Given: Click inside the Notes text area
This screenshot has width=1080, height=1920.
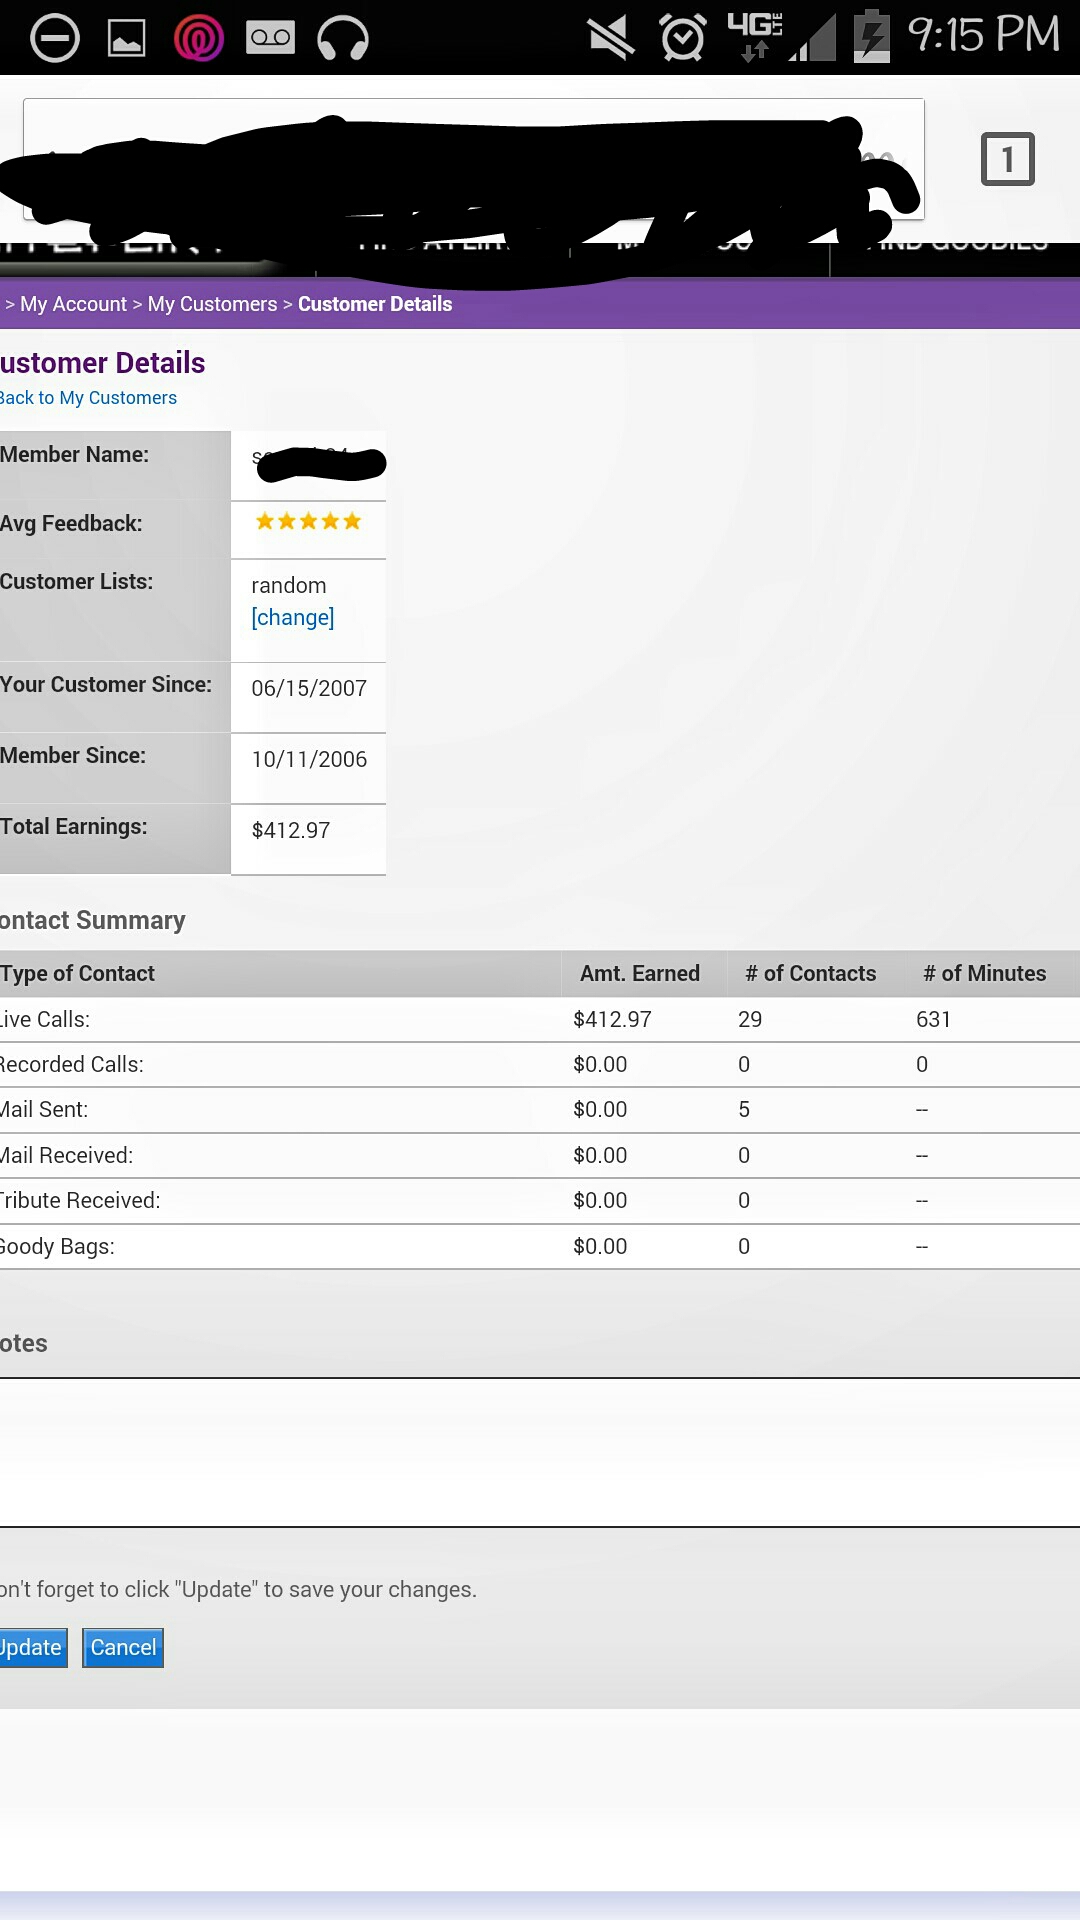Looking at the screenshot, I should pyautogui.click(x=540, y=1452).
